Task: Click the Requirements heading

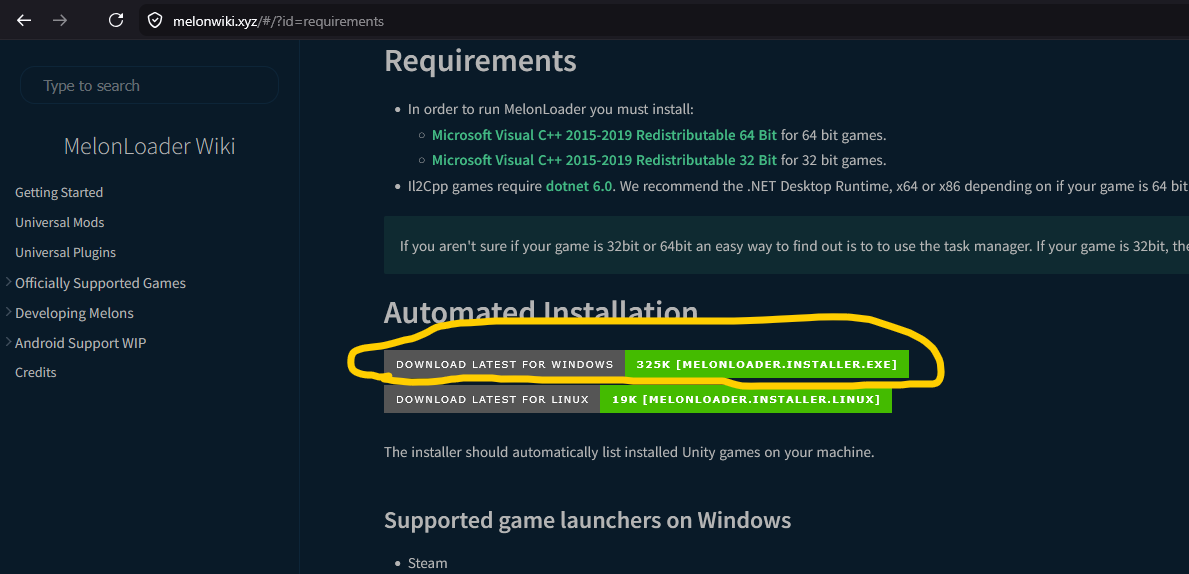Action: (481, 60)
